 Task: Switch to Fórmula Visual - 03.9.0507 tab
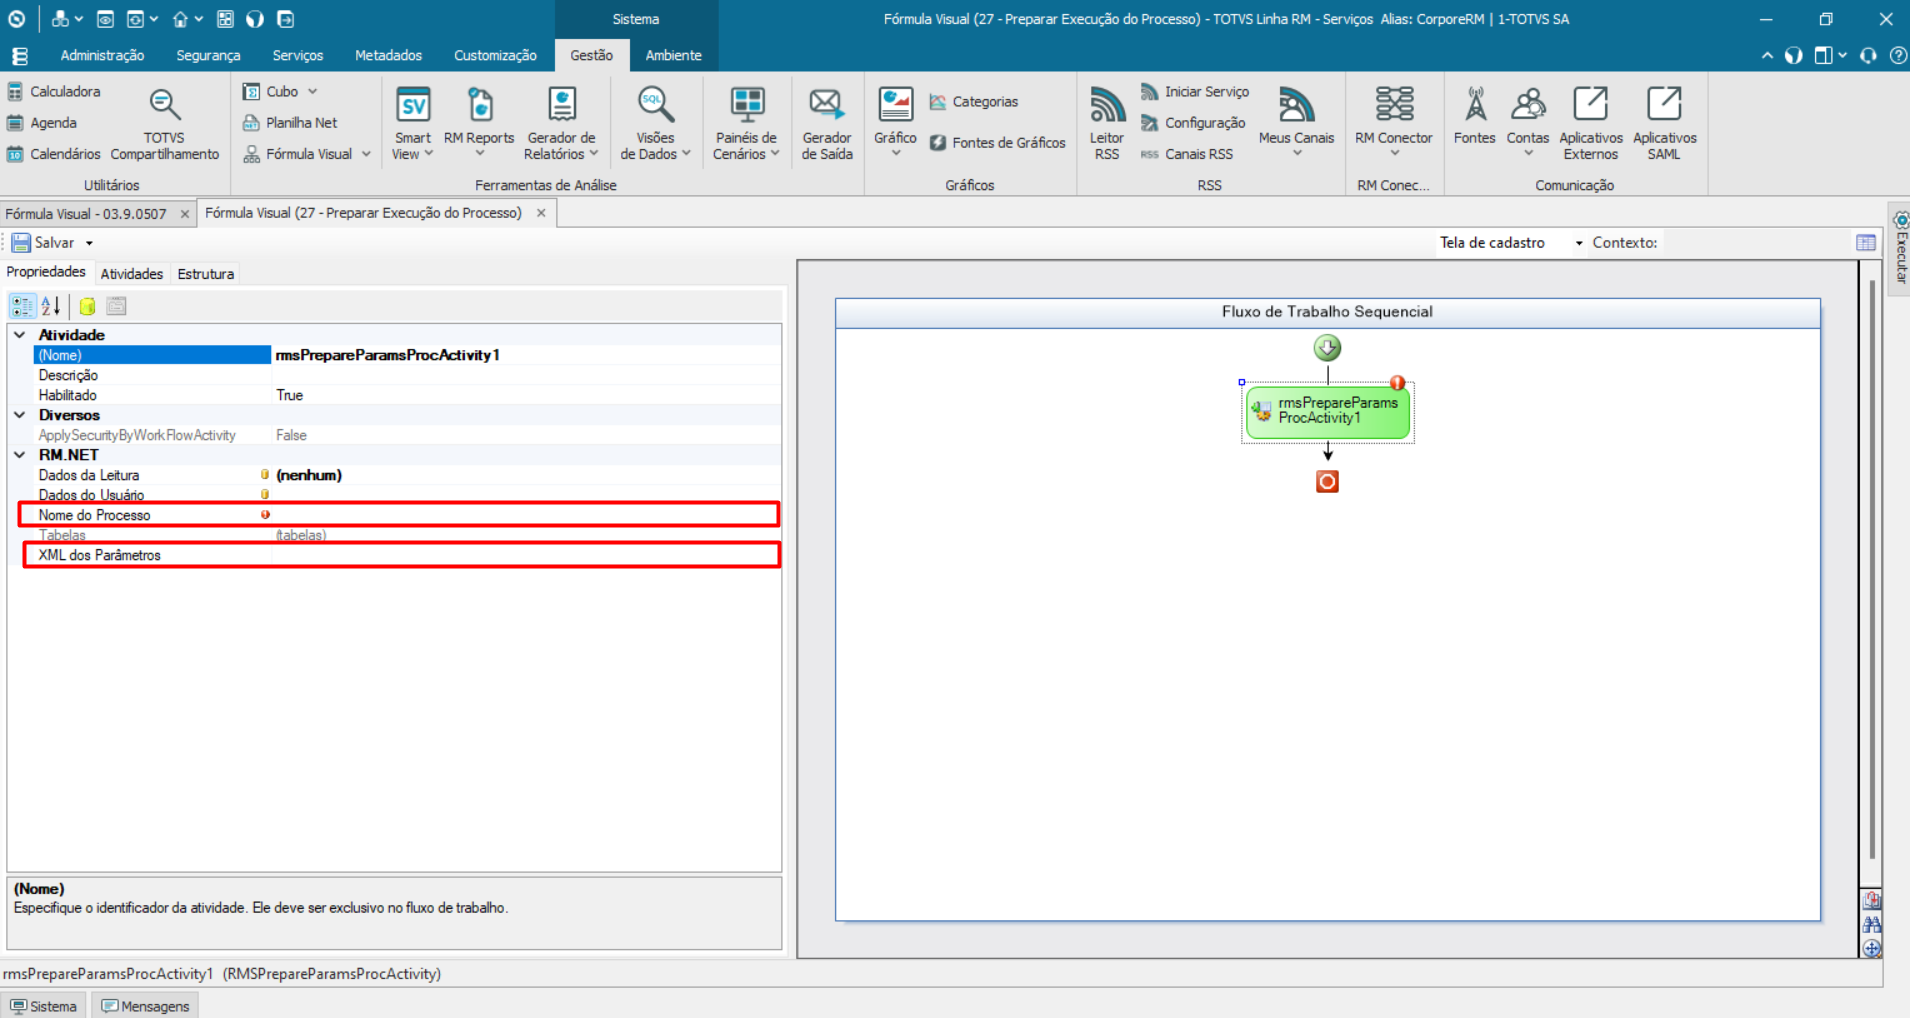click(x=86, y=214)
